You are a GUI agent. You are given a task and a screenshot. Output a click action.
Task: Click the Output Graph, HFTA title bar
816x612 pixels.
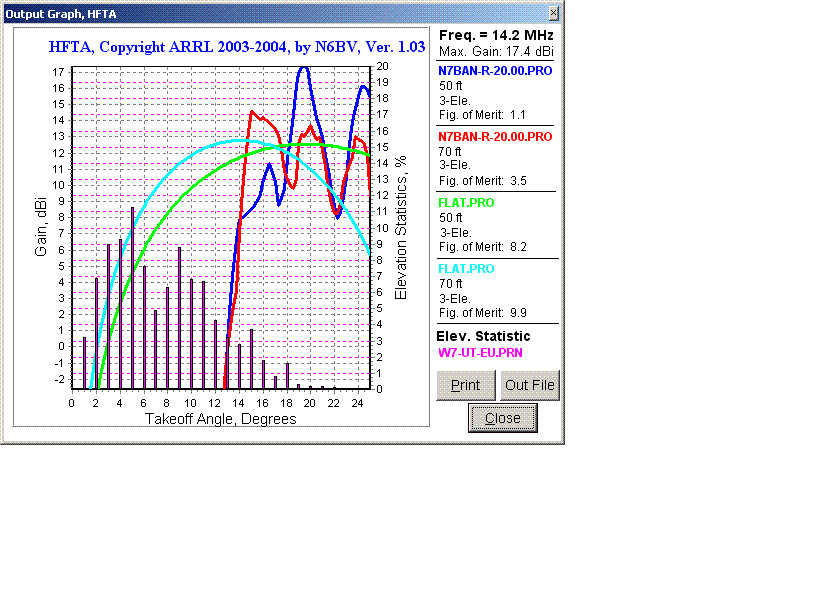click(60, 13)
